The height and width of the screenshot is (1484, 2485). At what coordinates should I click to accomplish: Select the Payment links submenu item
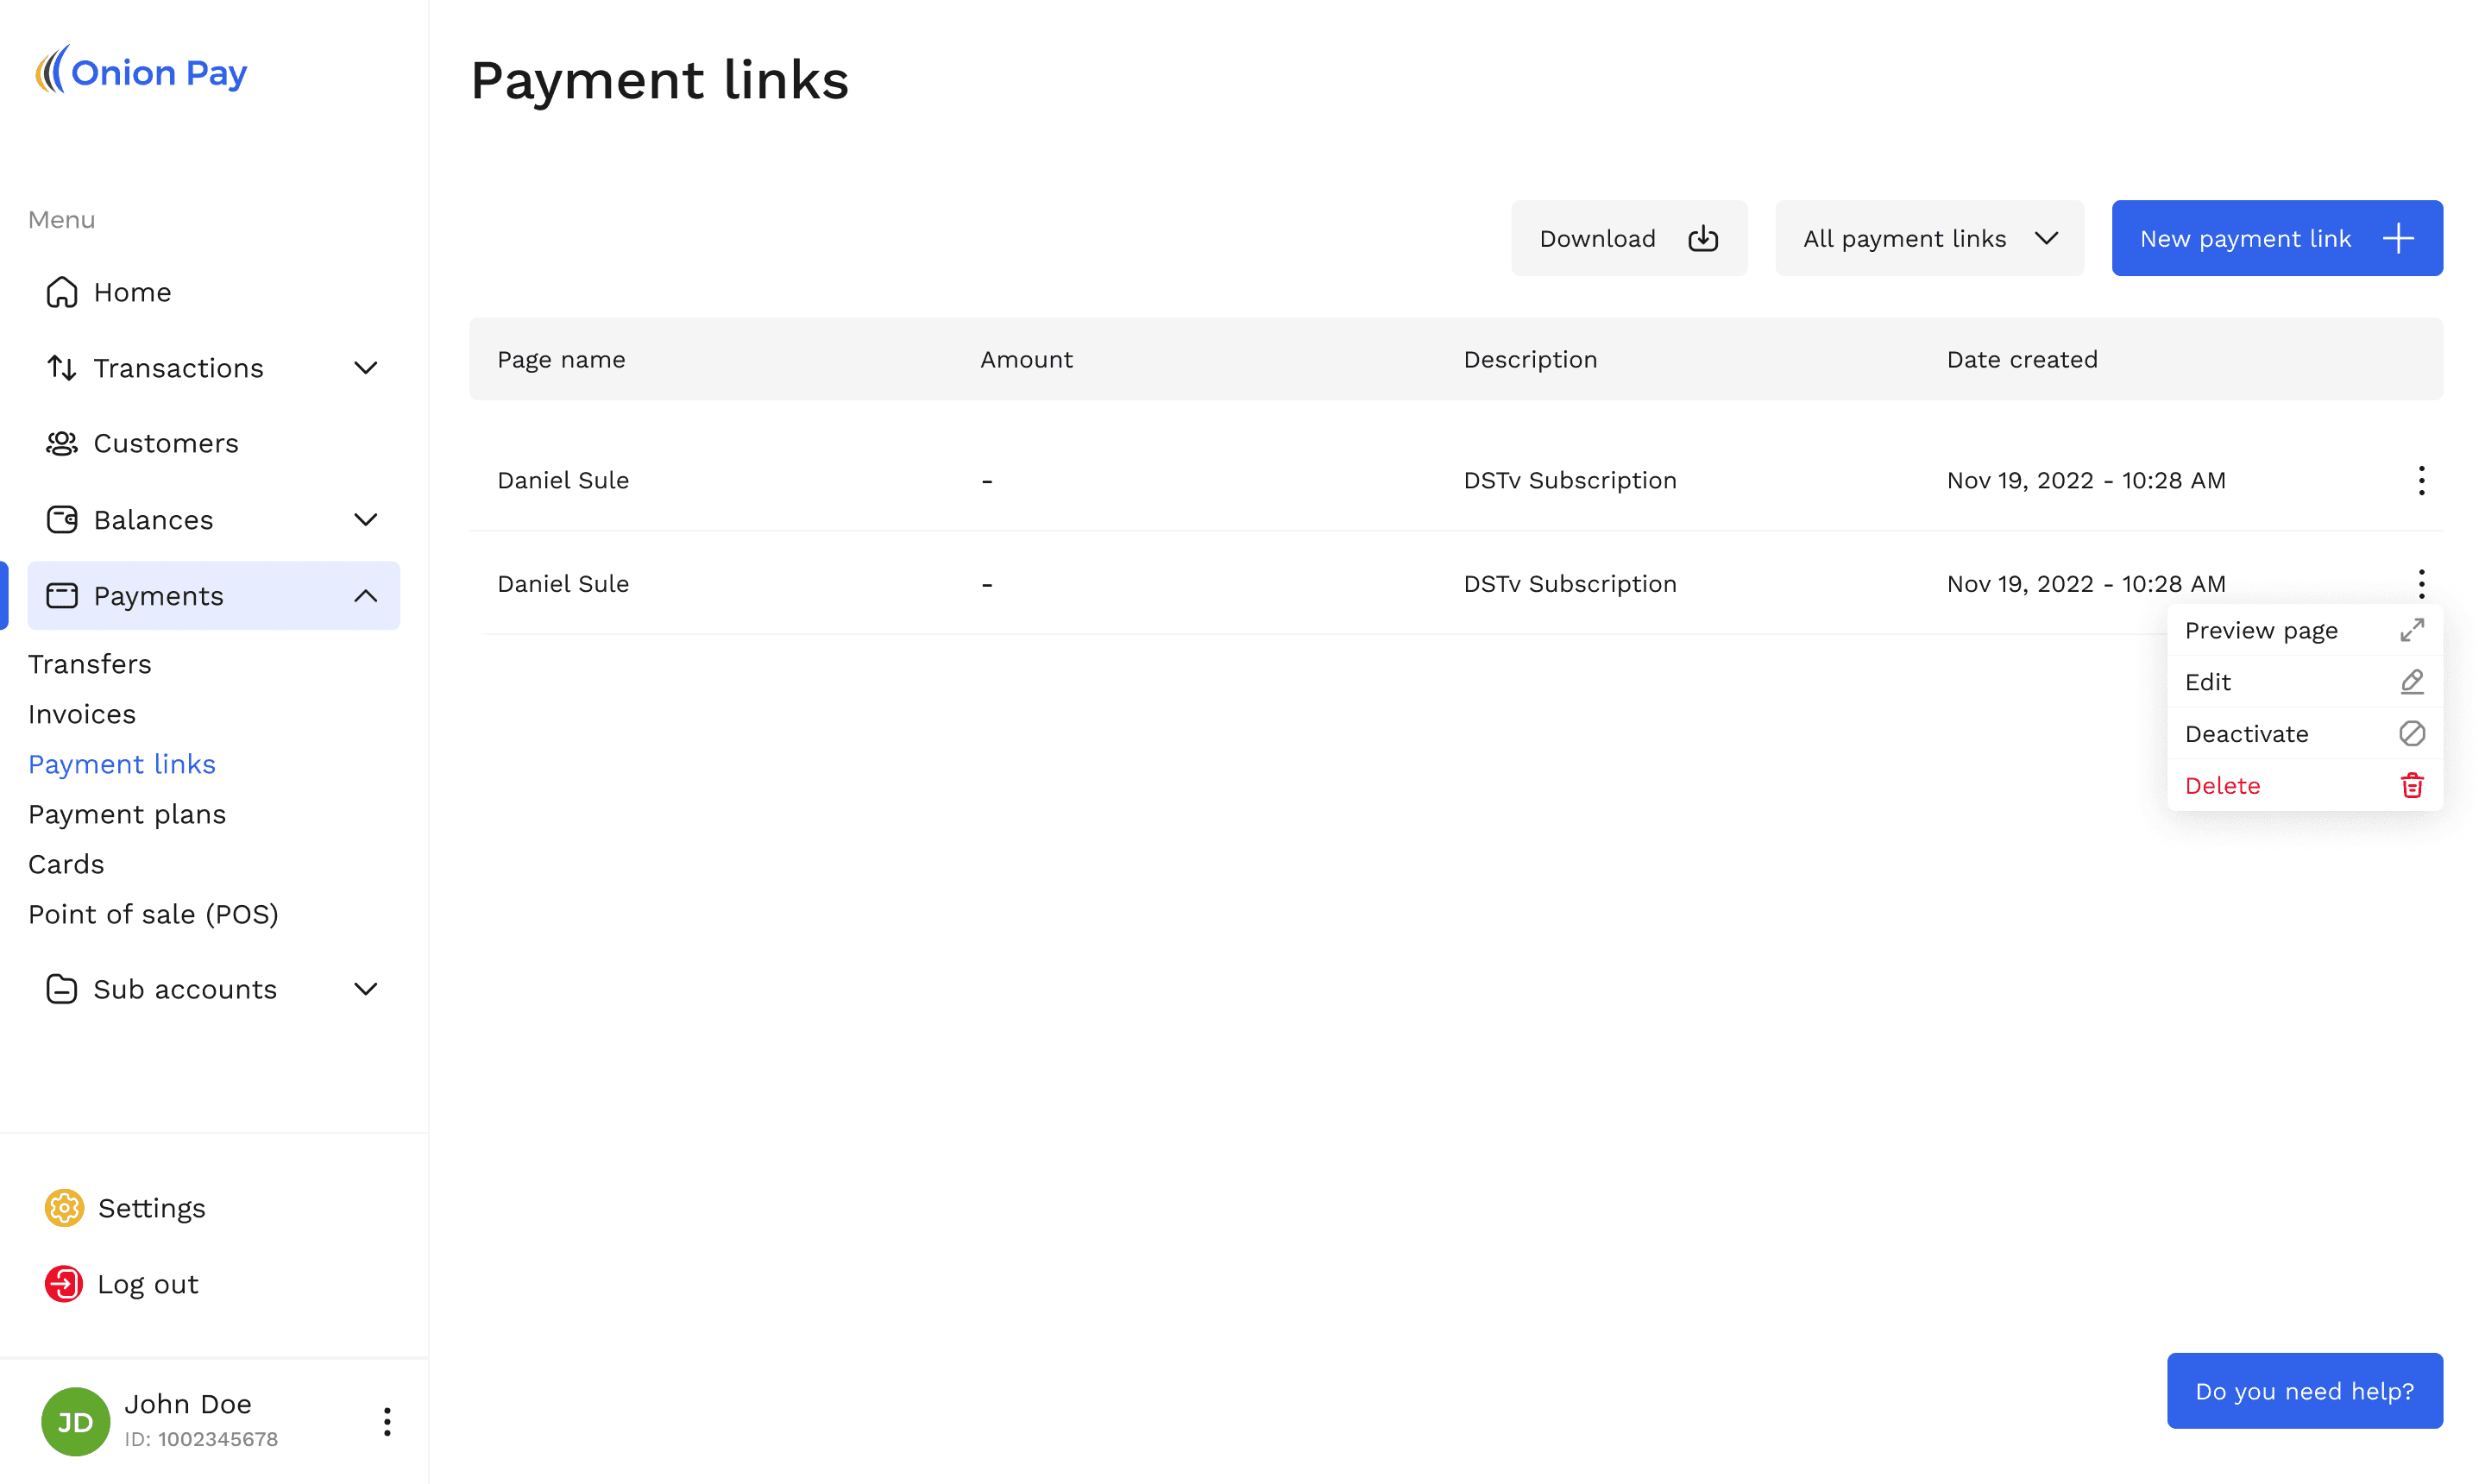[122, 764]
